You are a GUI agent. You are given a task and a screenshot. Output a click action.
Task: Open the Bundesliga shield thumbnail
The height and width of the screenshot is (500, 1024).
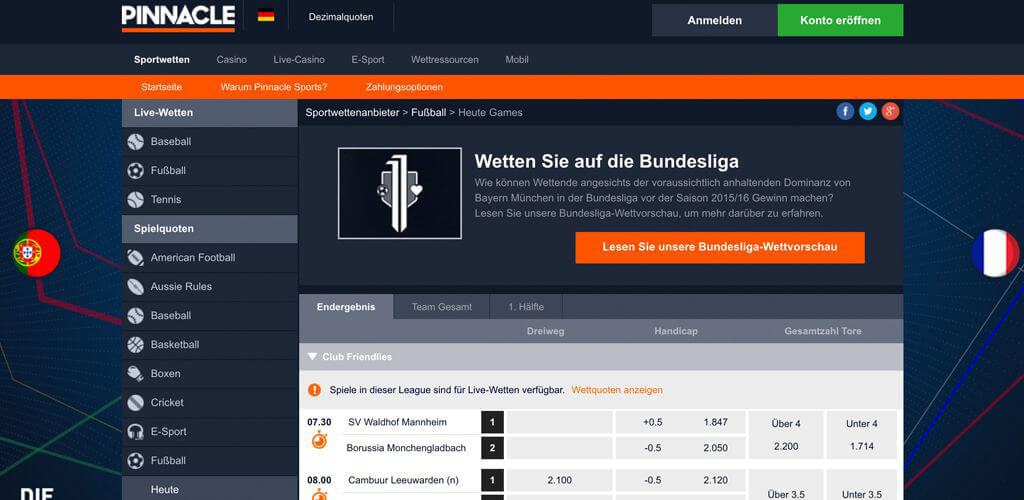(400, 193)
